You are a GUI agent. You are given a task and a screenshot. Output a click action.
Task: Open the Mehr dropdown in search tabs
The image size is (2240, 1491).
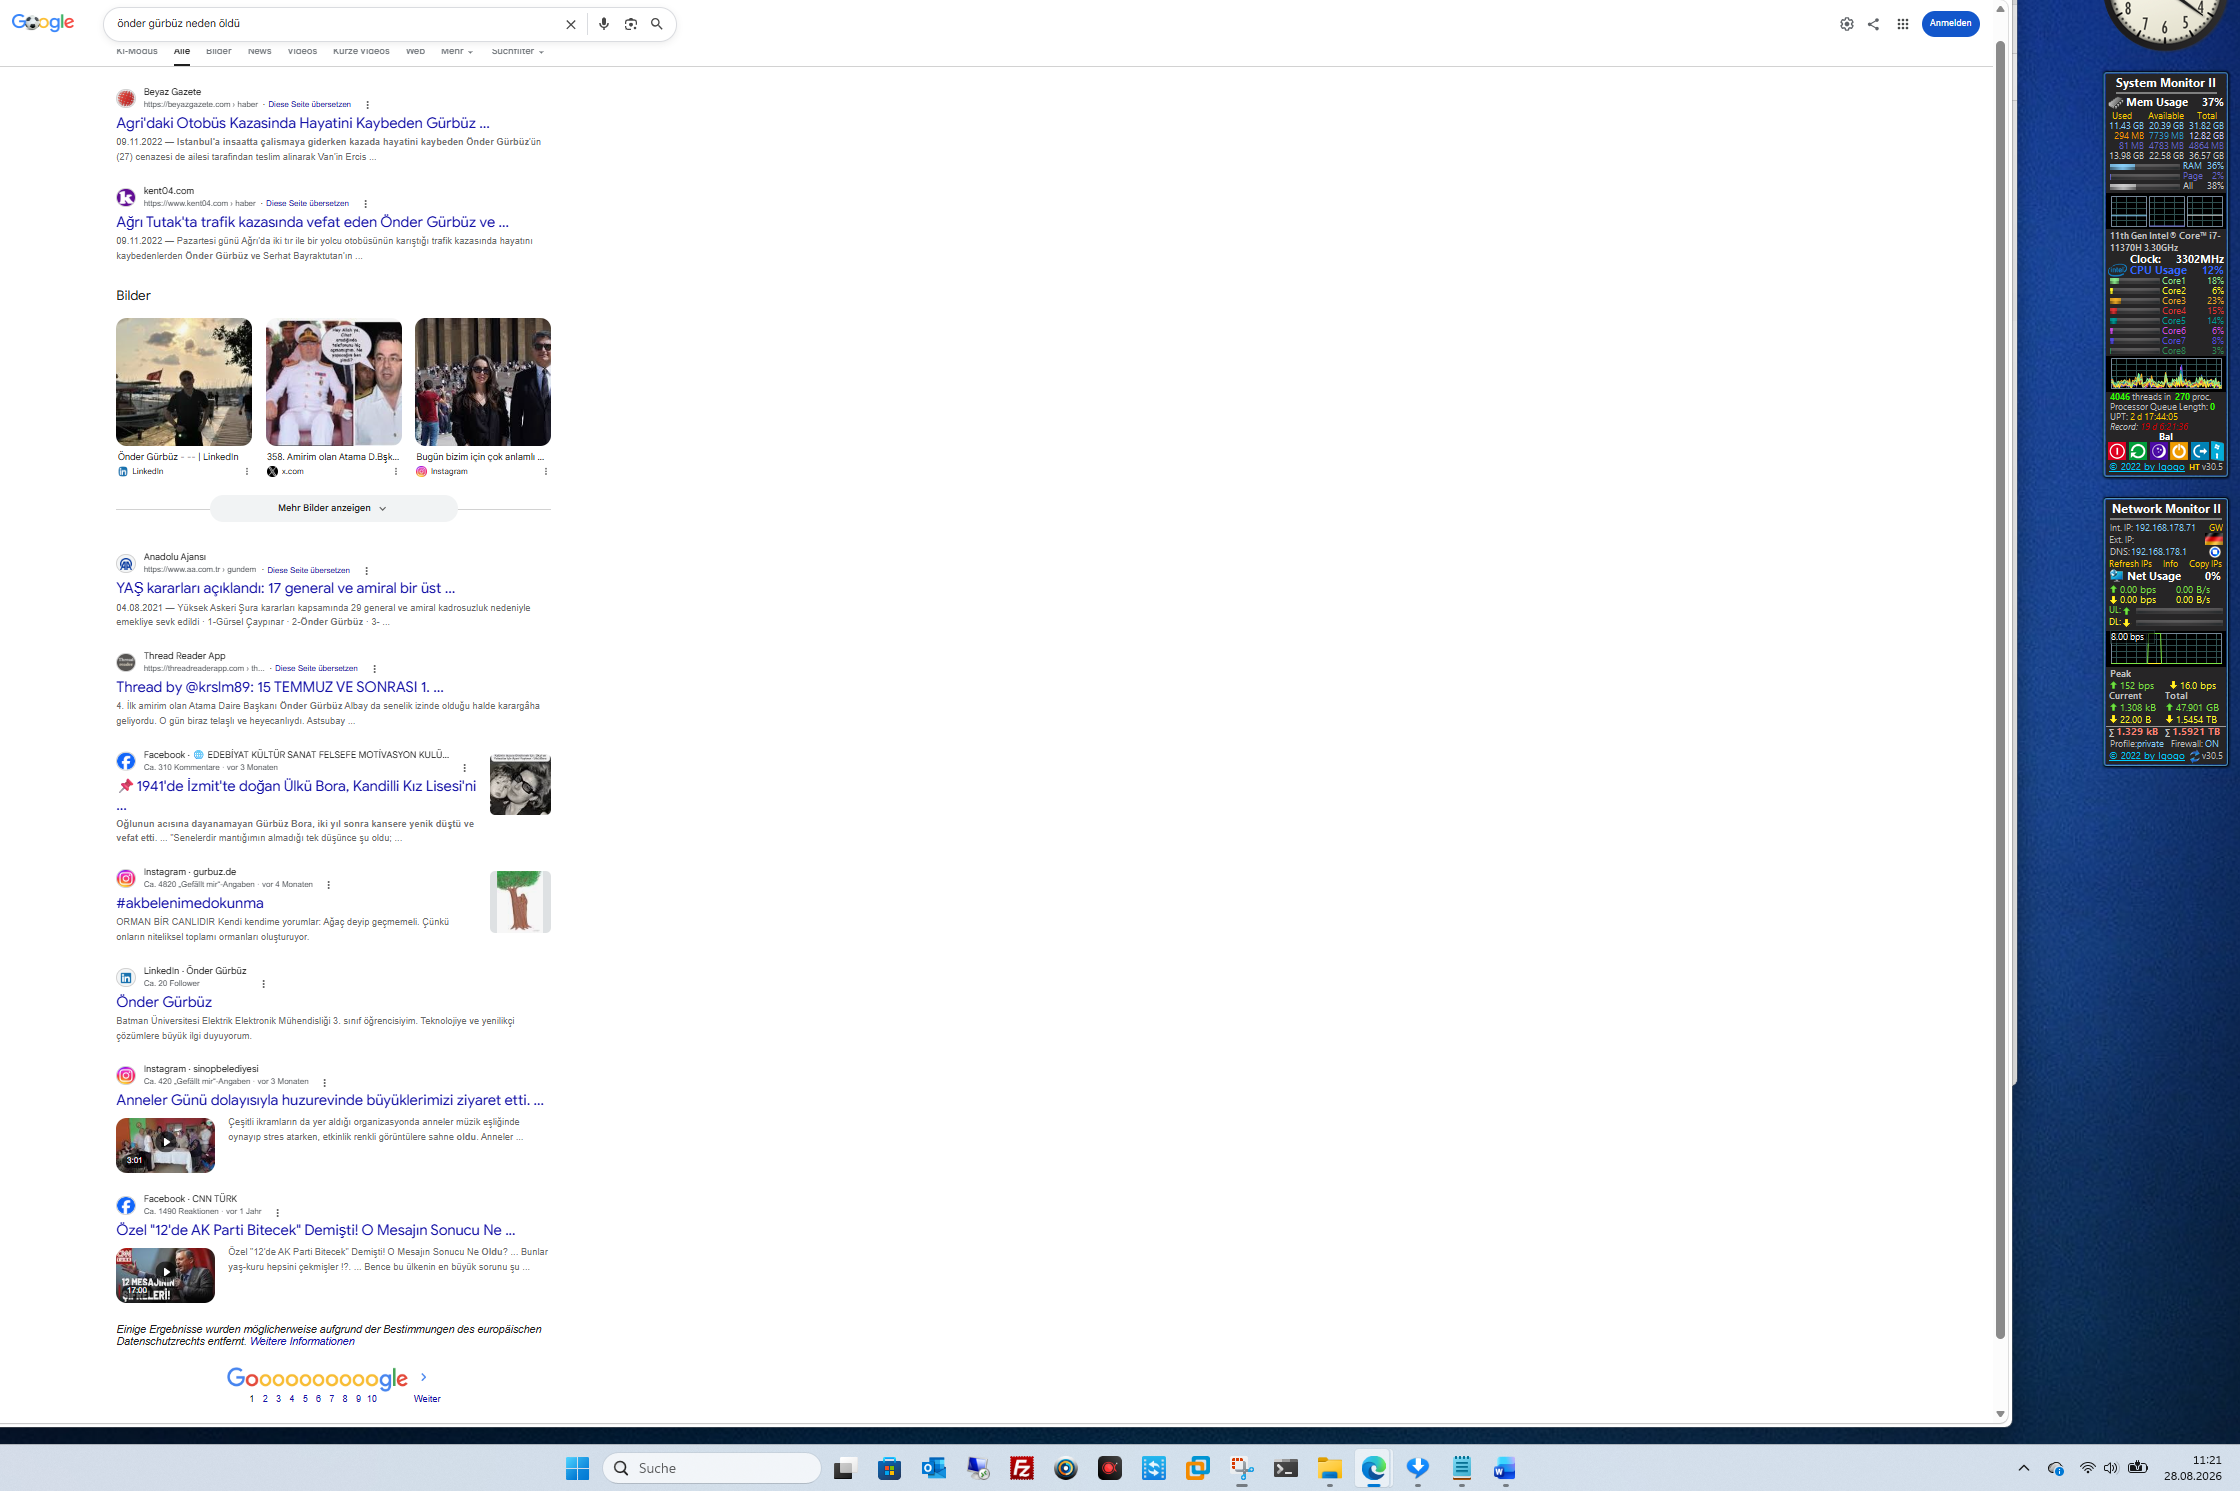point(457,51)
